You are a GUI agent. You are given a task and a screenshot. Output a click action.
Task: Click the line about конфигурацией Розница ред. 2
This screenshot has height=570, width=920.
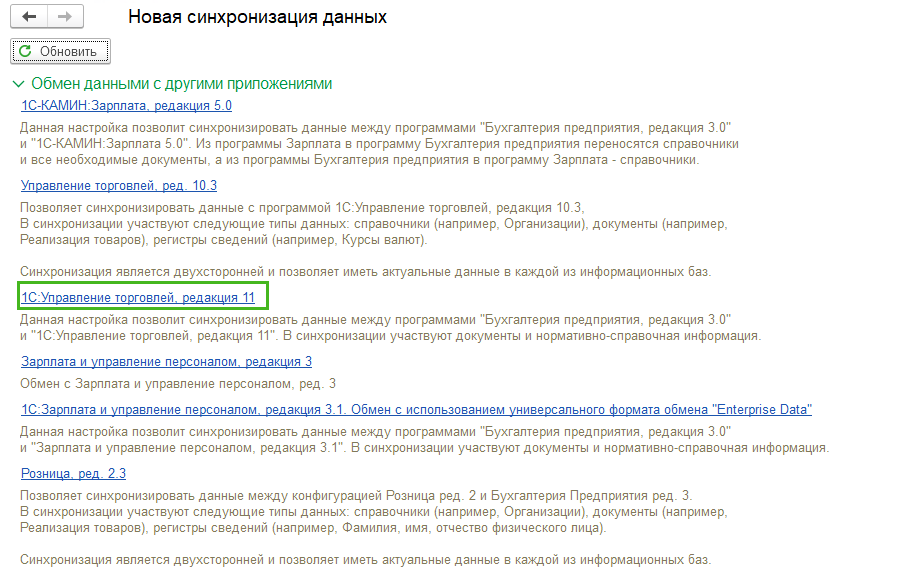pyautogui.click(x=356, y=495)
